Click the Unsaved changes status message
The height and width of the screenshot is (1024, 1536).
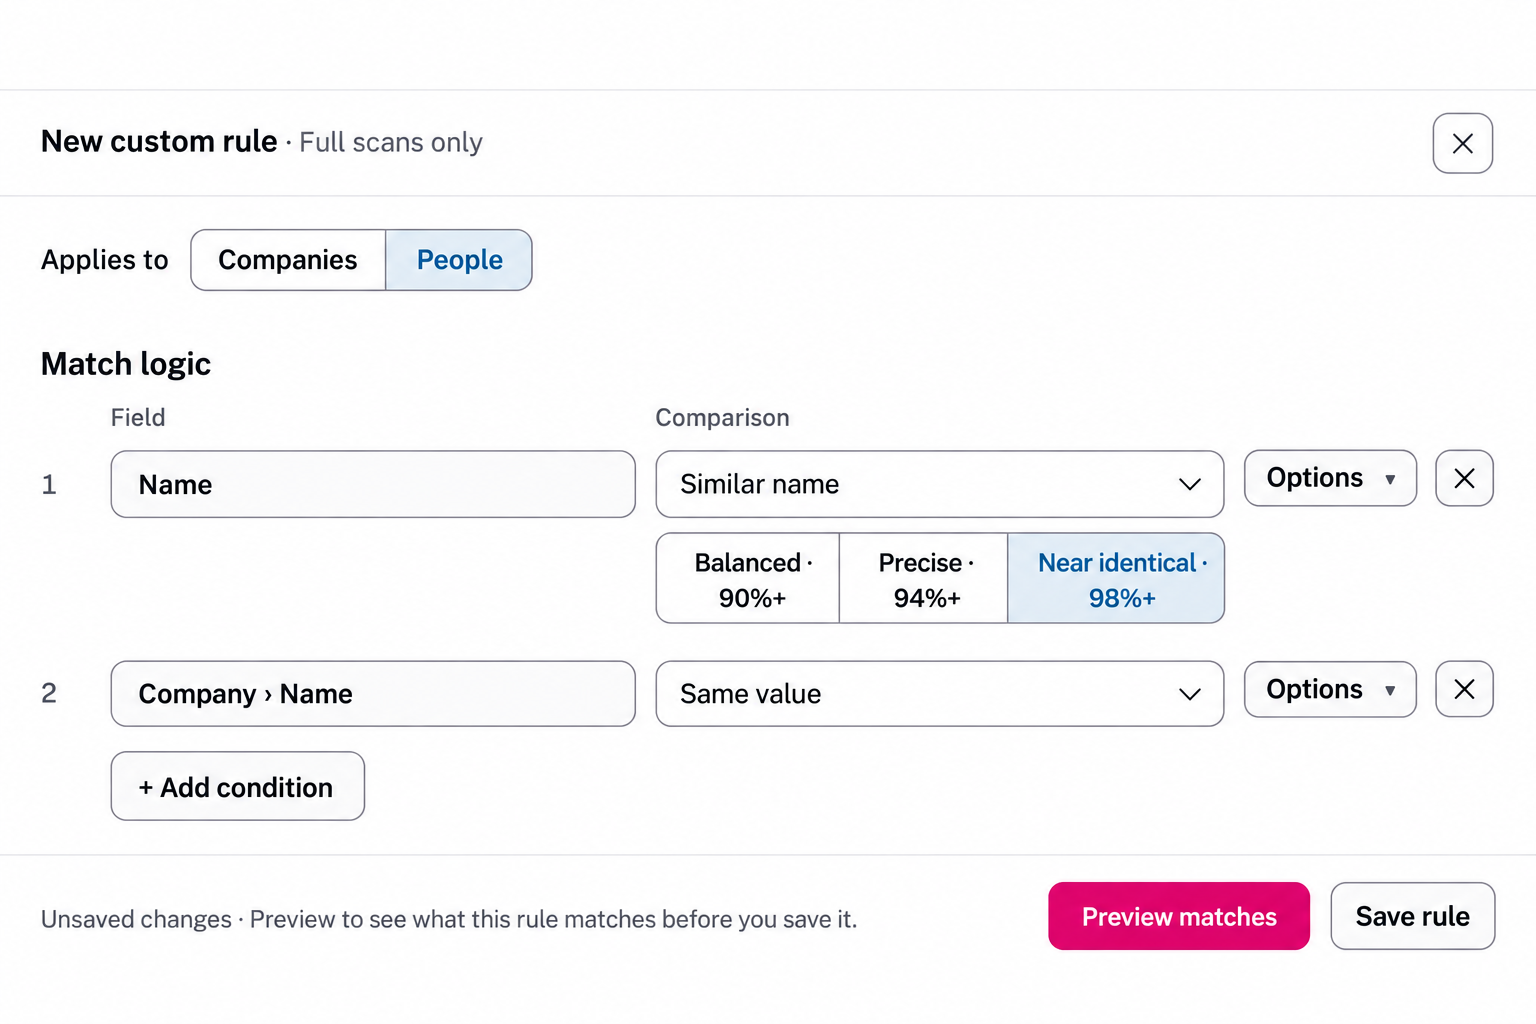click(449, 919)
